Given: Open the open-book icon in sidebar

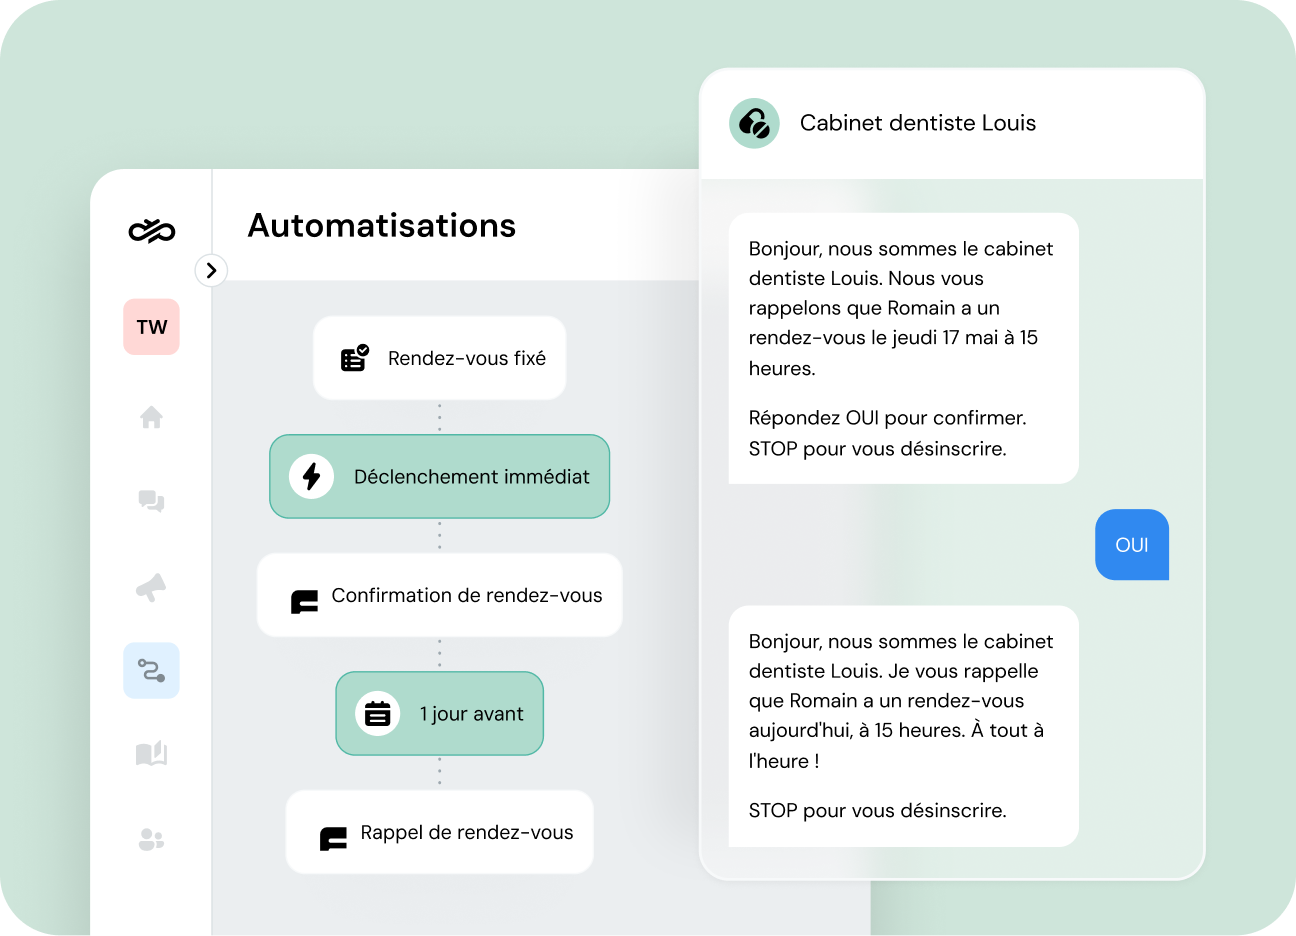Looking at the screenshot, I should click(x=151, y=754).
